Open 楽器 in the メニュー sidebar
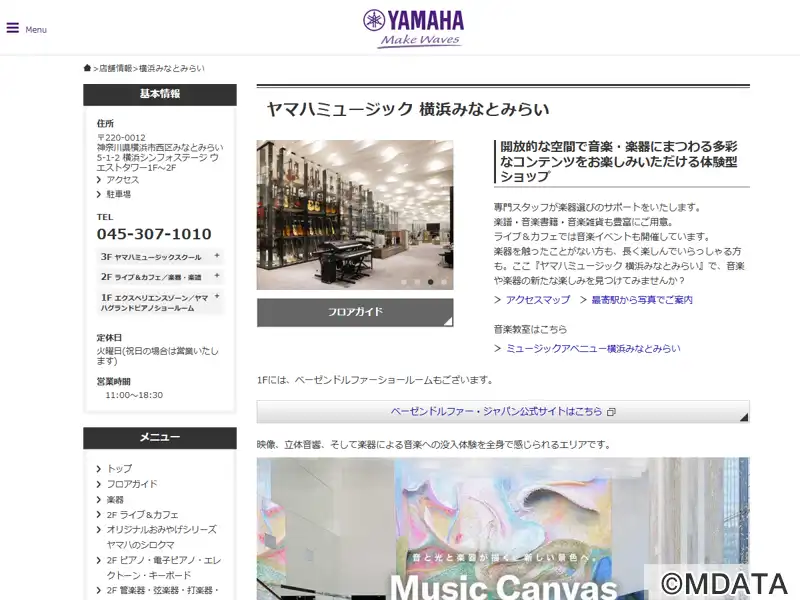 (115, 499)
